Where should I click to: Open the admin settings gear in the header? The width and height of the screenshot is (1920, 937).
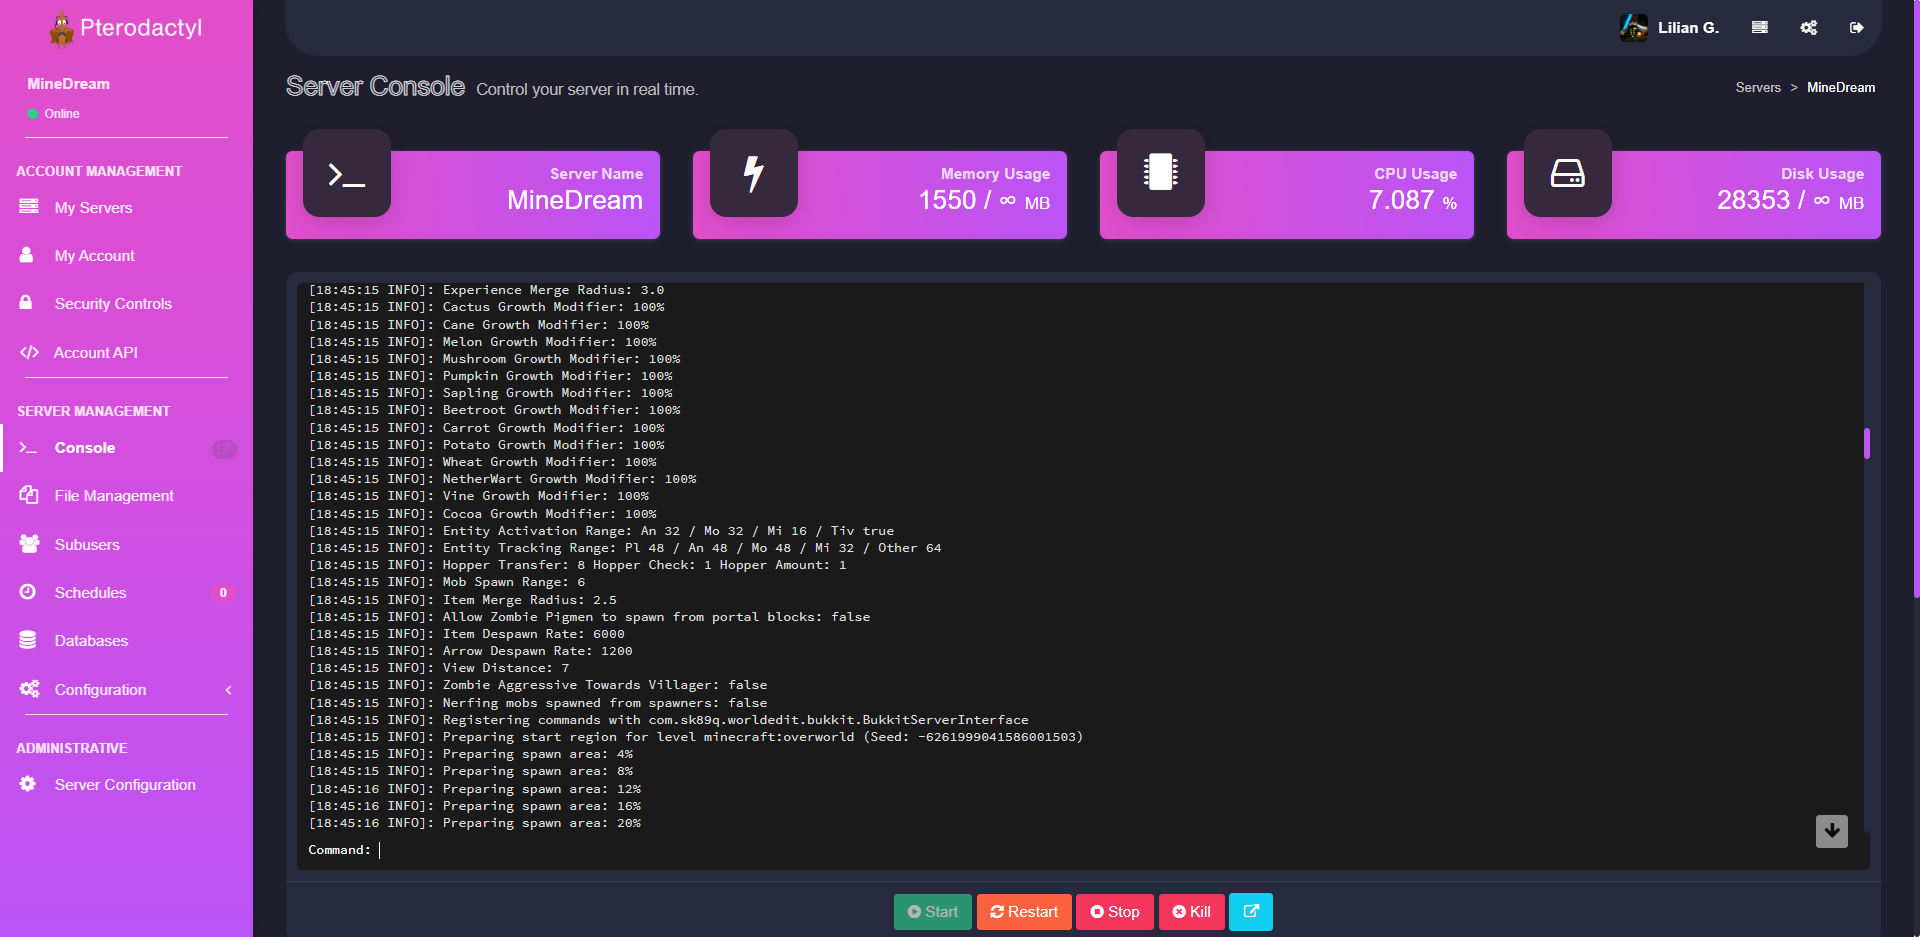point(1809,27)
